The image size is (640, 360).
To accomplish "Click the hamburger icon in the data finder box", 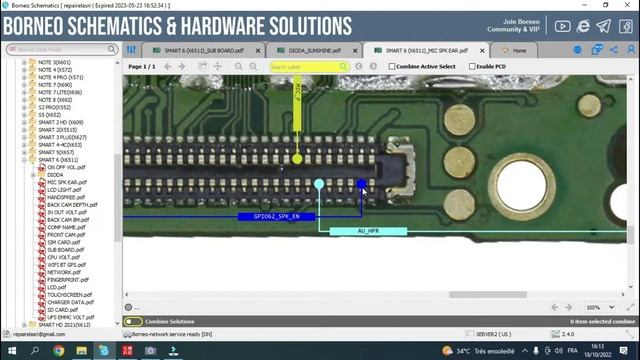I will click(12, 49).
